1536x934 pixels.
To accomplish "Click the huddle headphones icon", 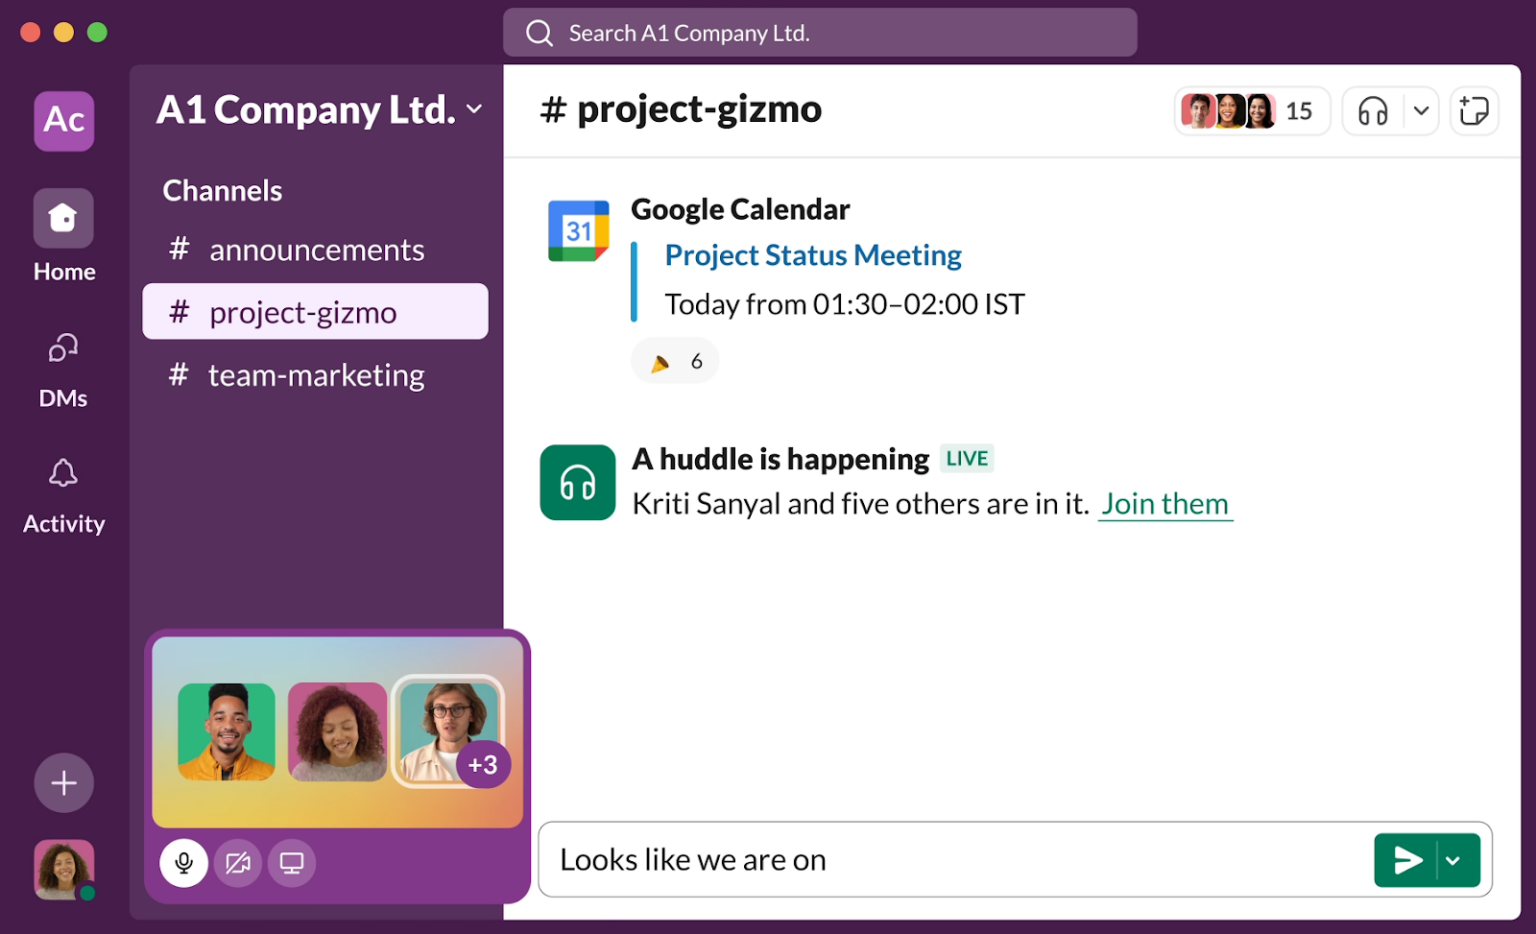I will 1373,111.
